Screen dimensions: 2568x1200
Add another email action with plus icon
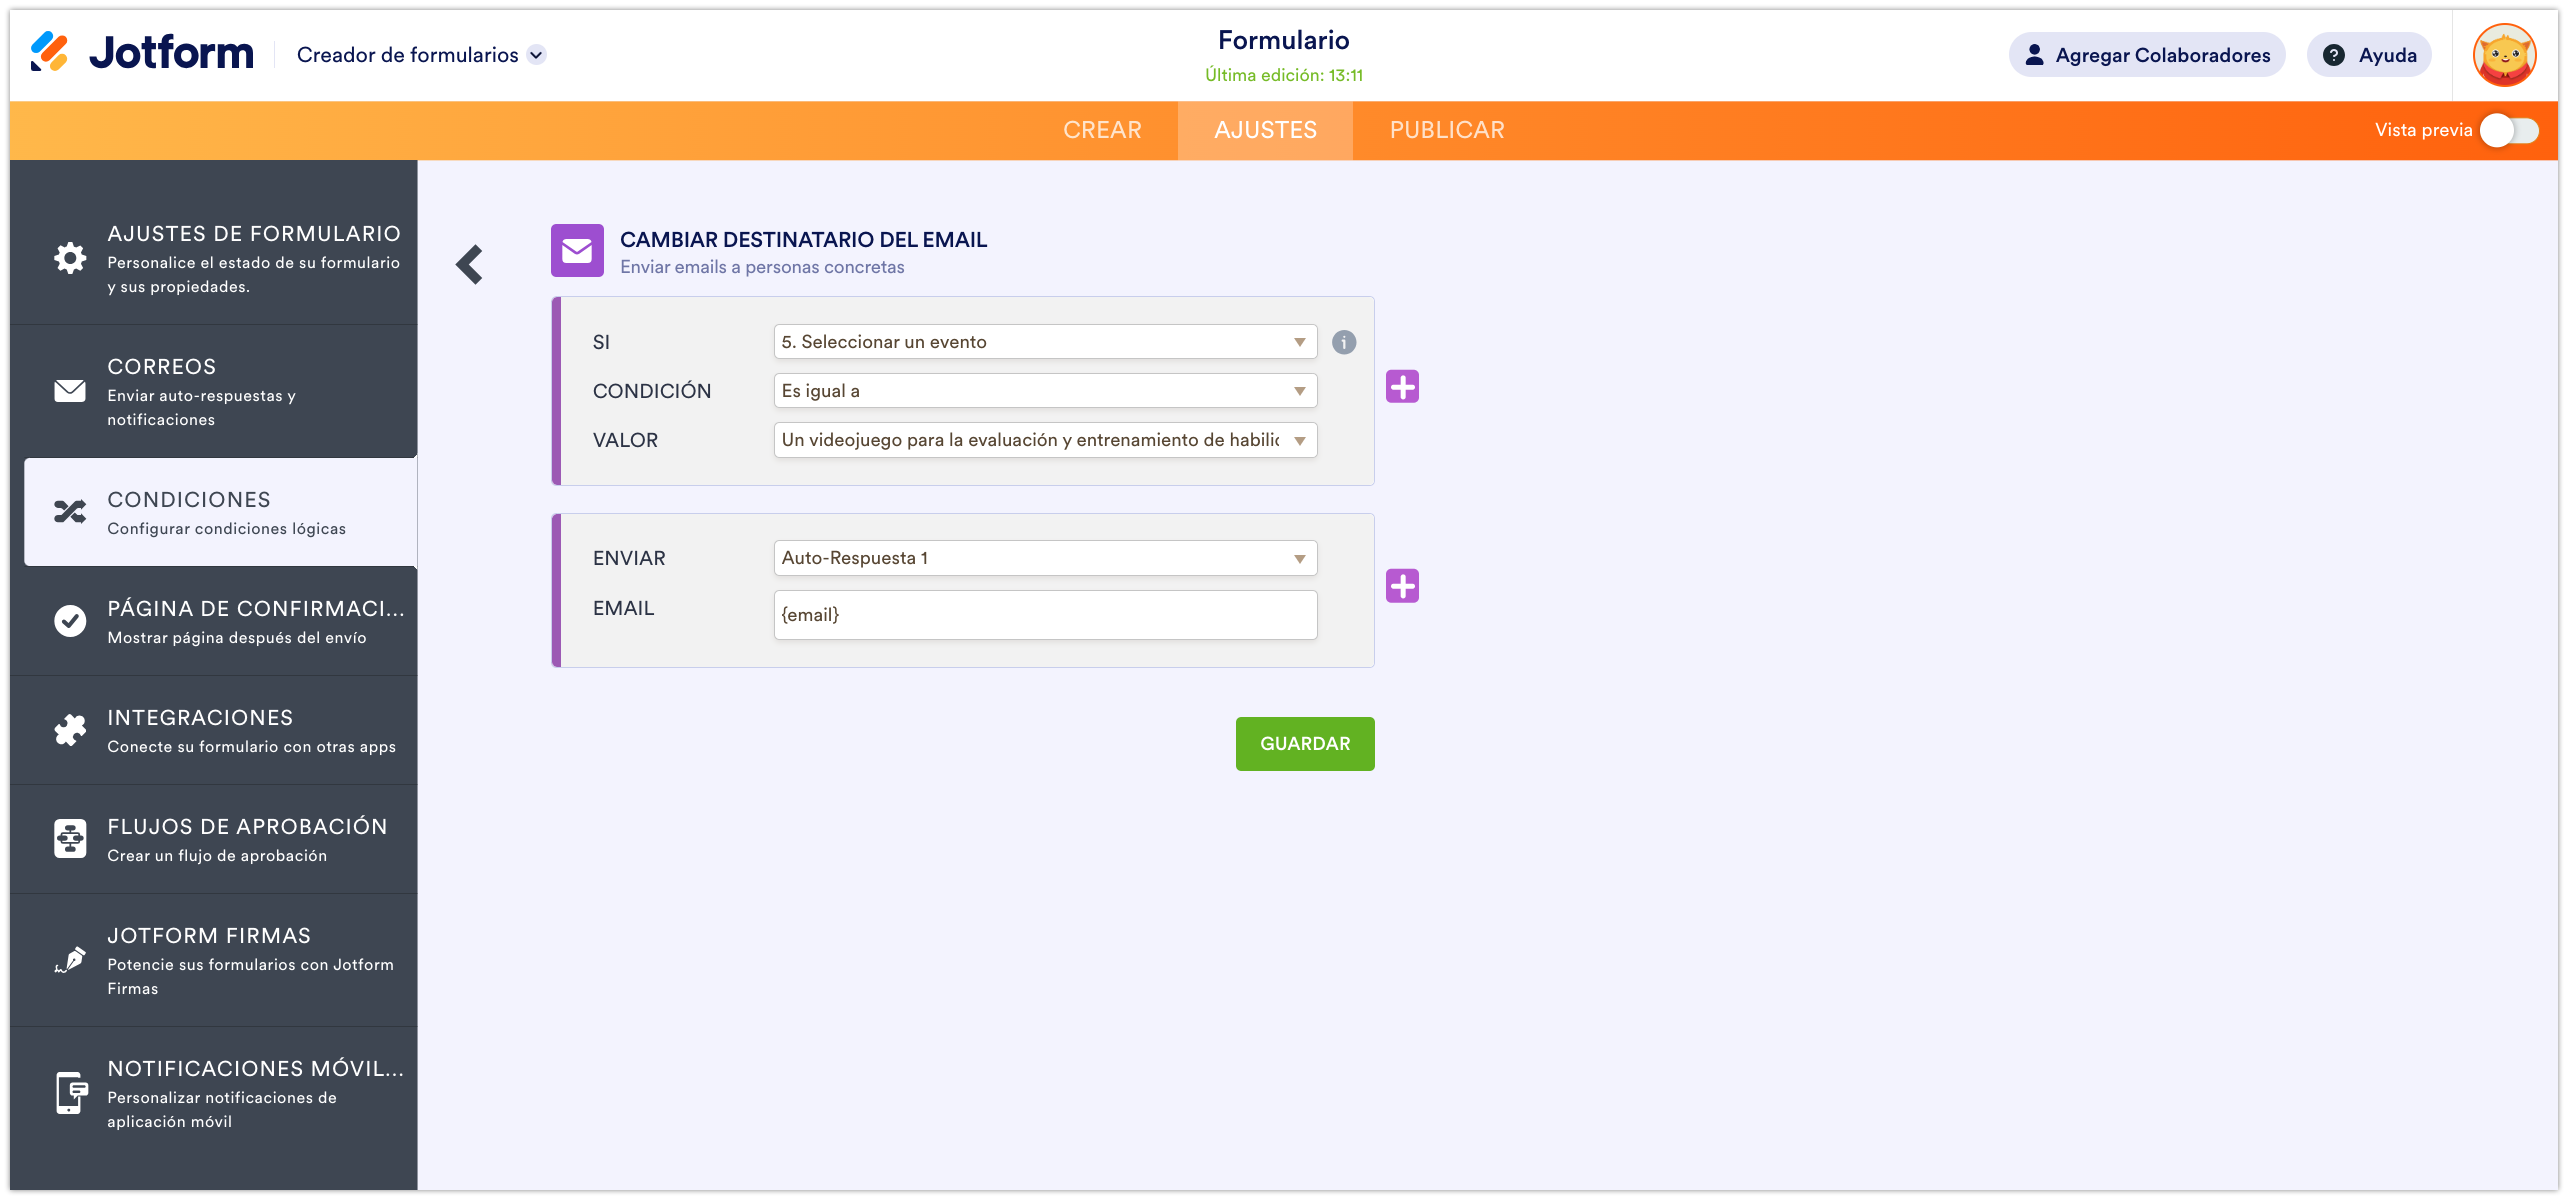(x=1402, y=586)
